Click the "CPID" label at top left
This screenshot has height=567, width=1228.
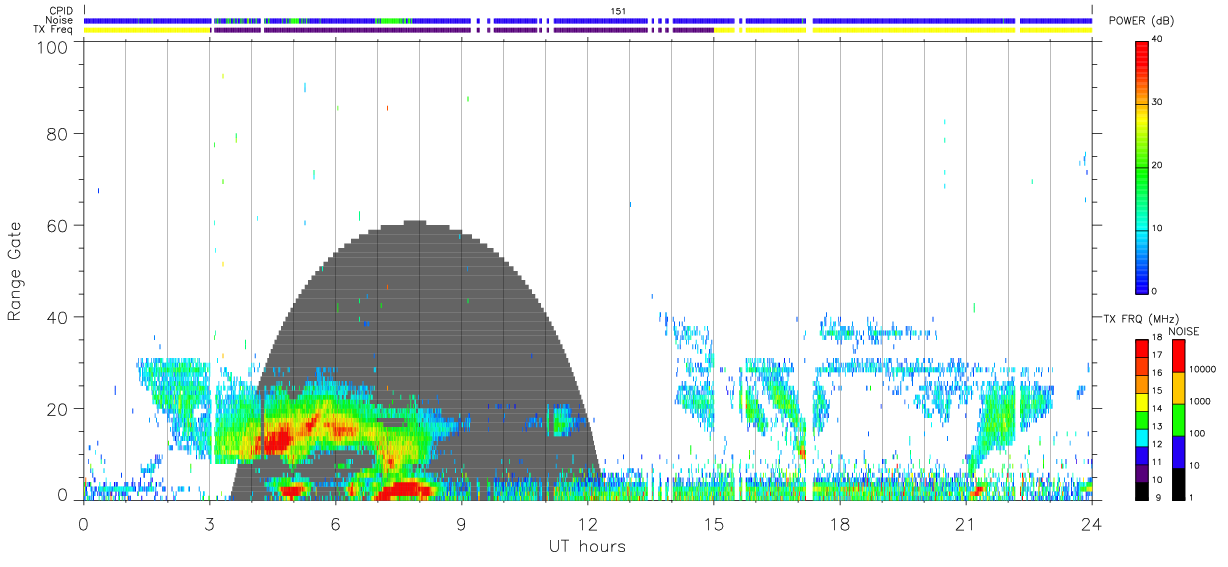[x=60, y=11]
